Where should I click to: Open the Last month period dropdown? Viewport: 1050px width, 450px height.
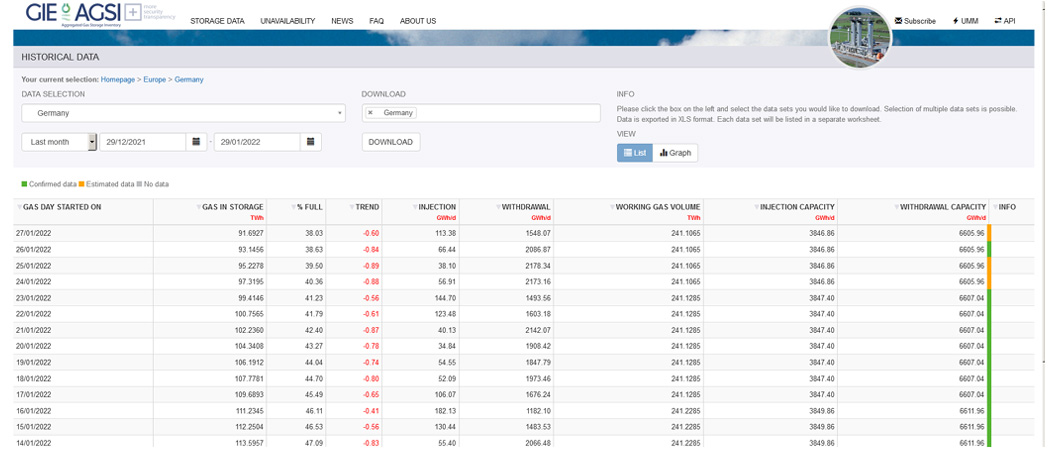[59, 142]
